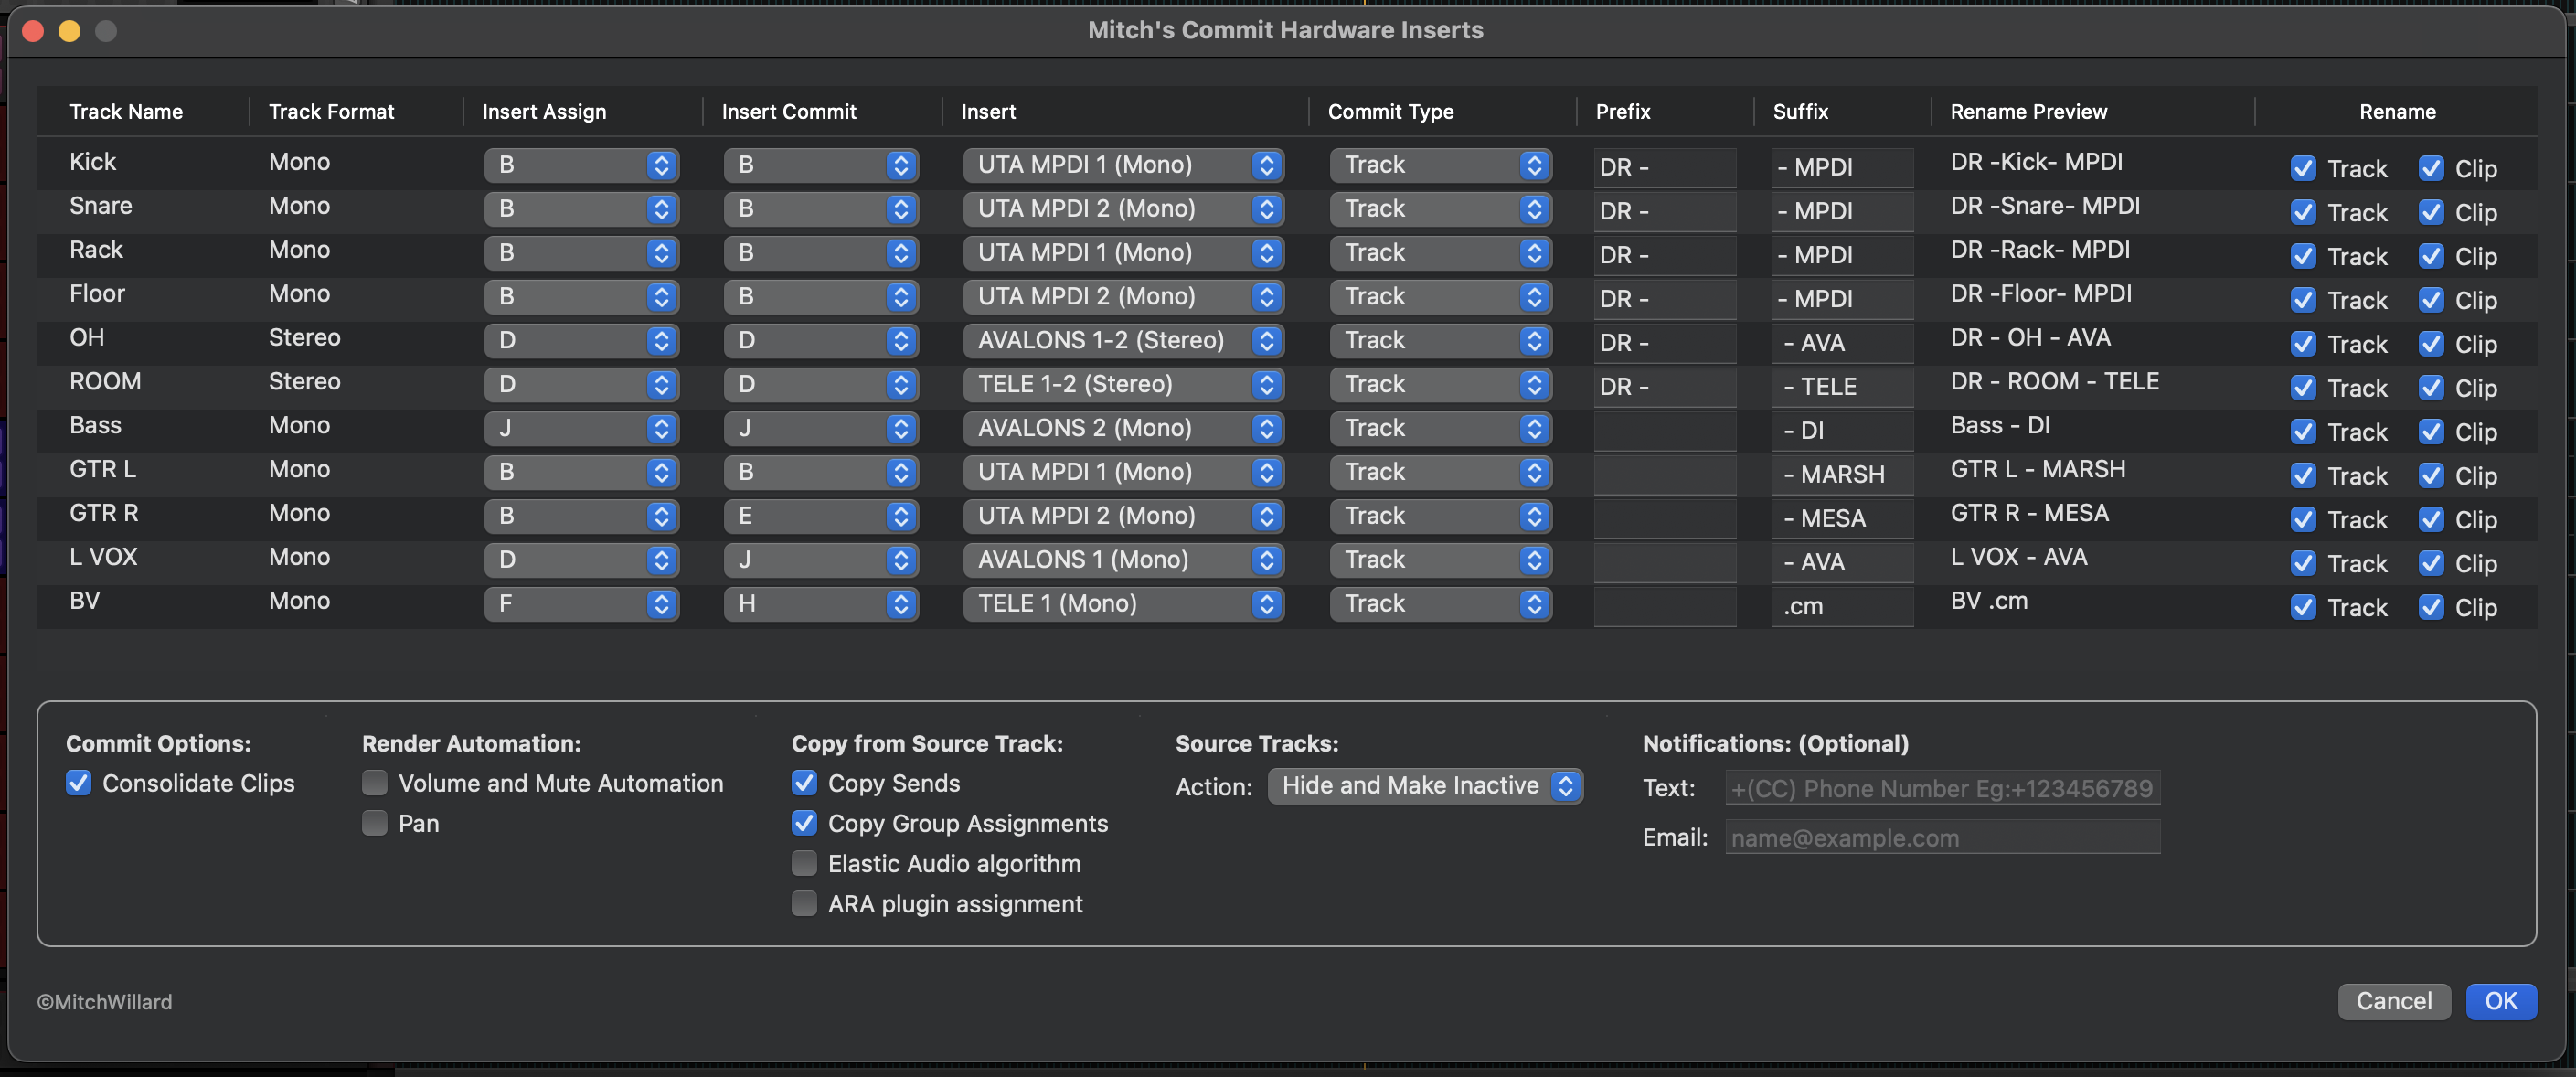Screen dimensions: 2576x1077
Task: Uncheck Consolidate Clips option
Action: click(79, 783)
